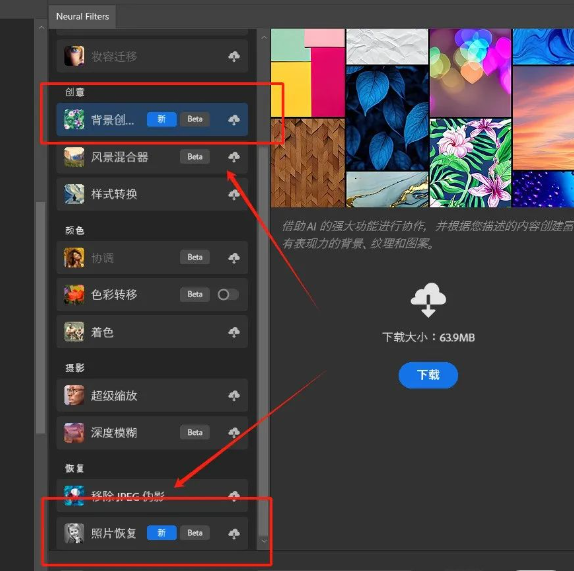The width and height of the screenshot is (574, 571).
Task: Click the 新 badge on 照片恢复
Action: point(162,533)
